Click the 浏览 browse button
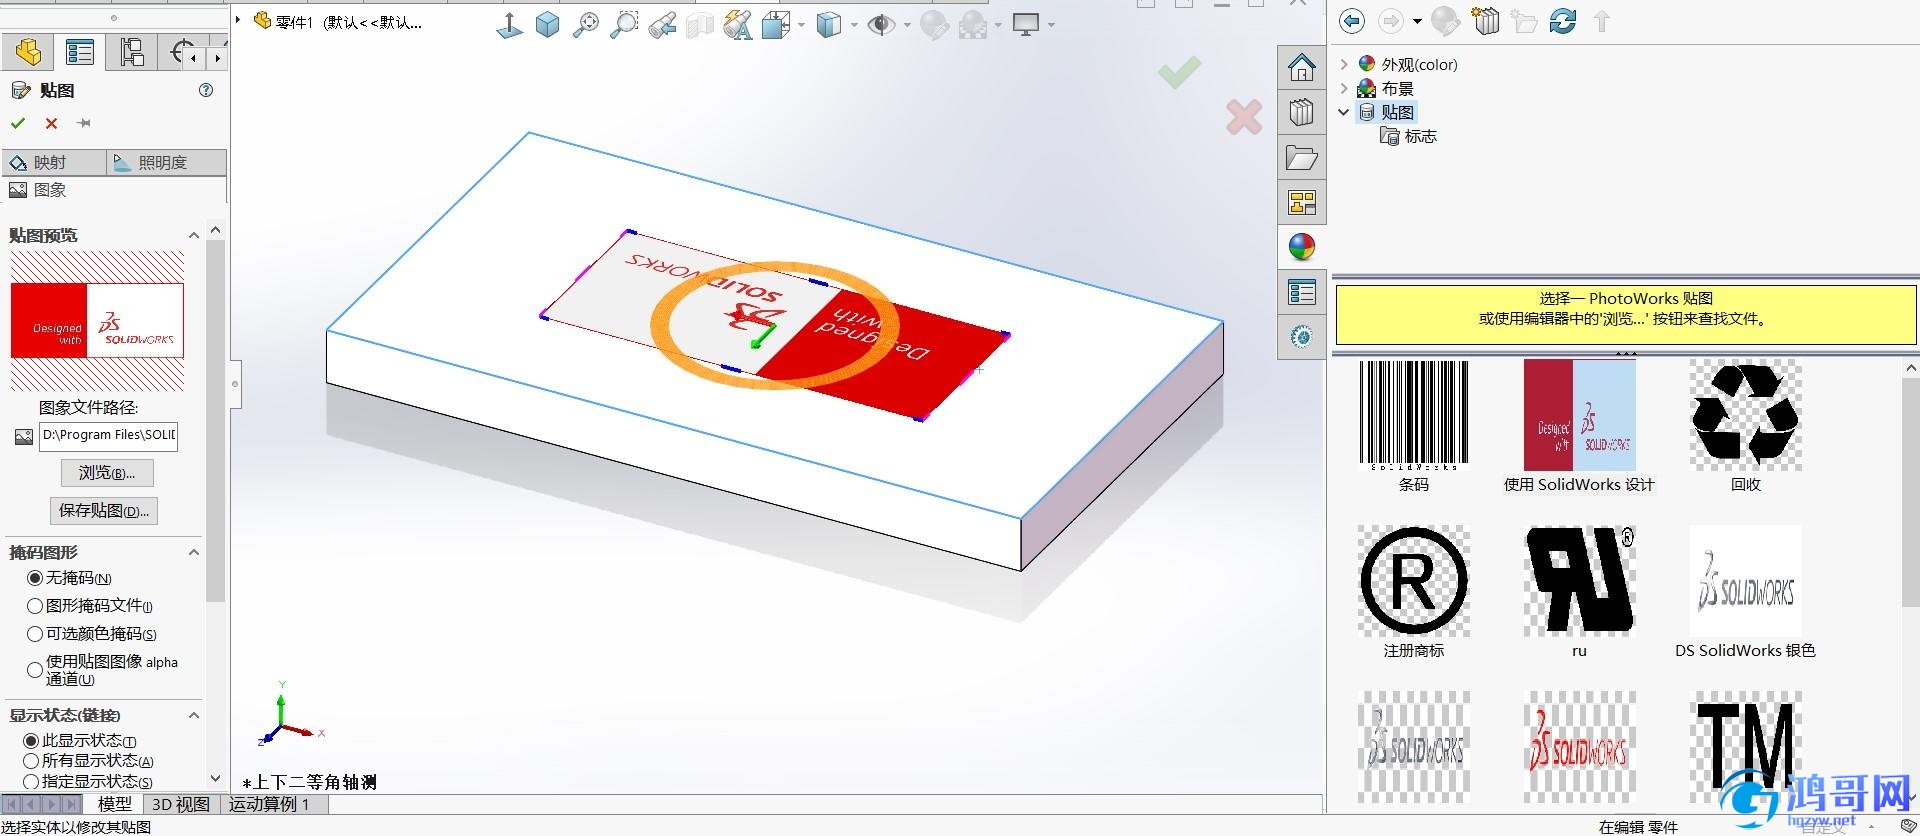Image resolution: width=1920 pixels, height=836 pixels. (107, 473)
